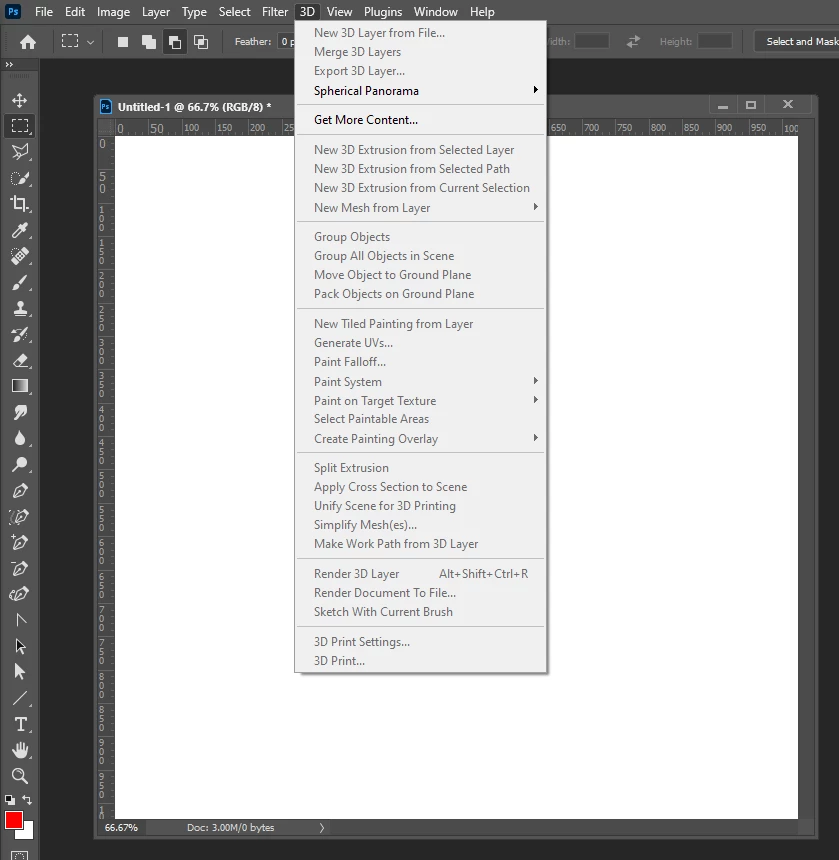
Task: Select the Healing Brush tool
Action: pos(20,256)
